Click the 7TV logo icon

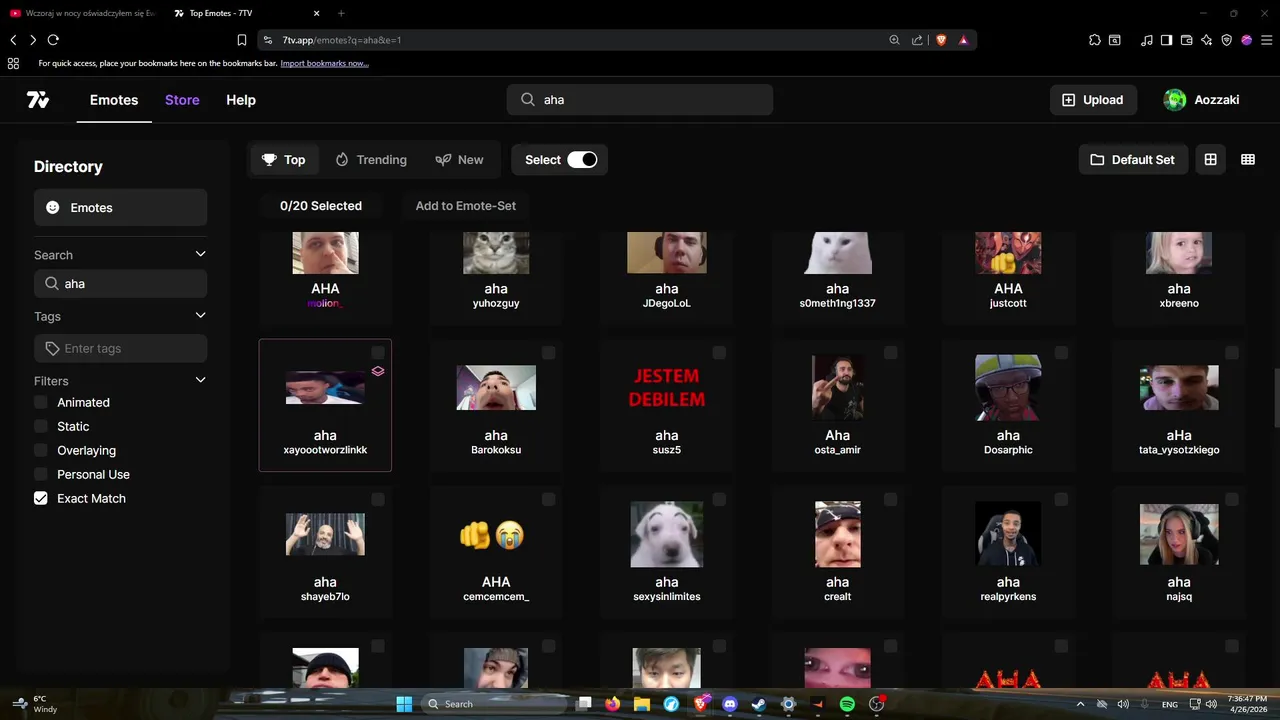click(38, 100)
